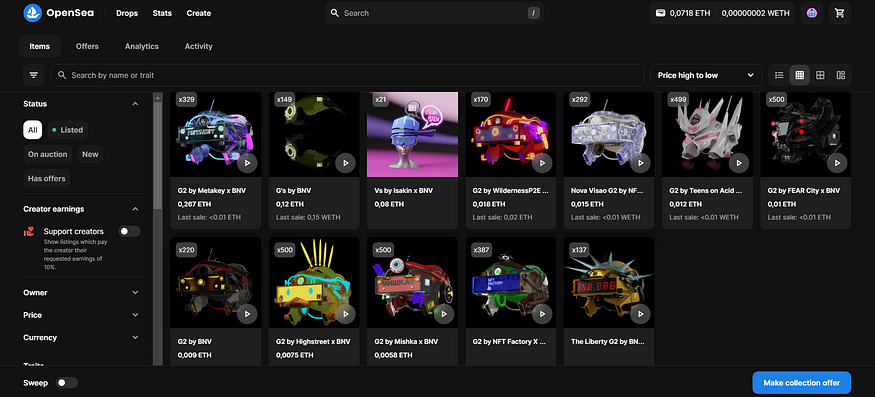The image size is (875, 397).
Task: Play G2 by Metakey x BNV video
Action: pyautogui.click(x=247, y=163)
